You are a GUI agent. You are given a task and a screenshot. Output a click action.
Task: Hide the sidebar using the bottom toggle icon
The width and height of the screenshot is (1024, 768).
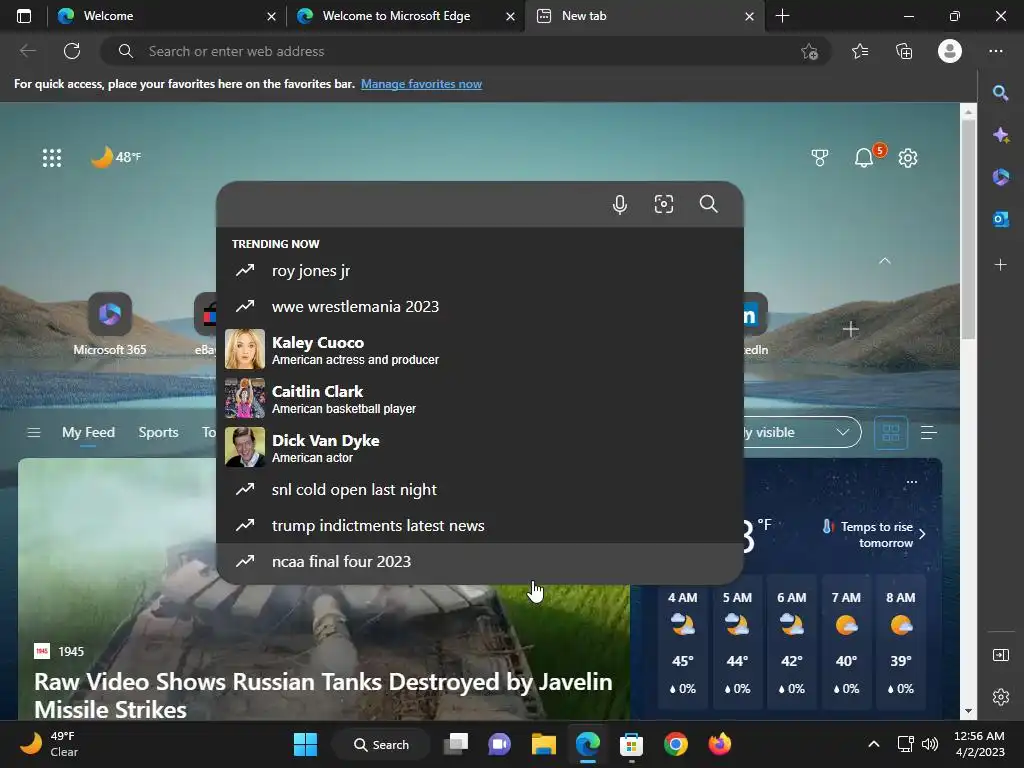point(1000,655)
